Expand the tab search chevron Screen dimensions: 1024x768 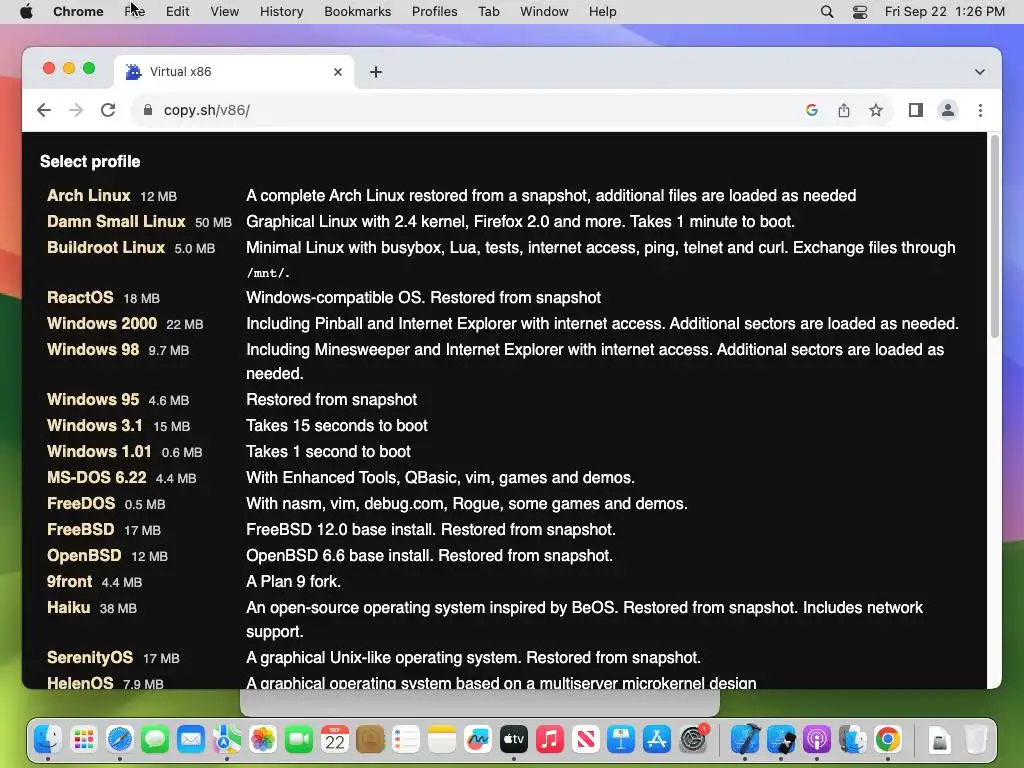click(980, 72)
